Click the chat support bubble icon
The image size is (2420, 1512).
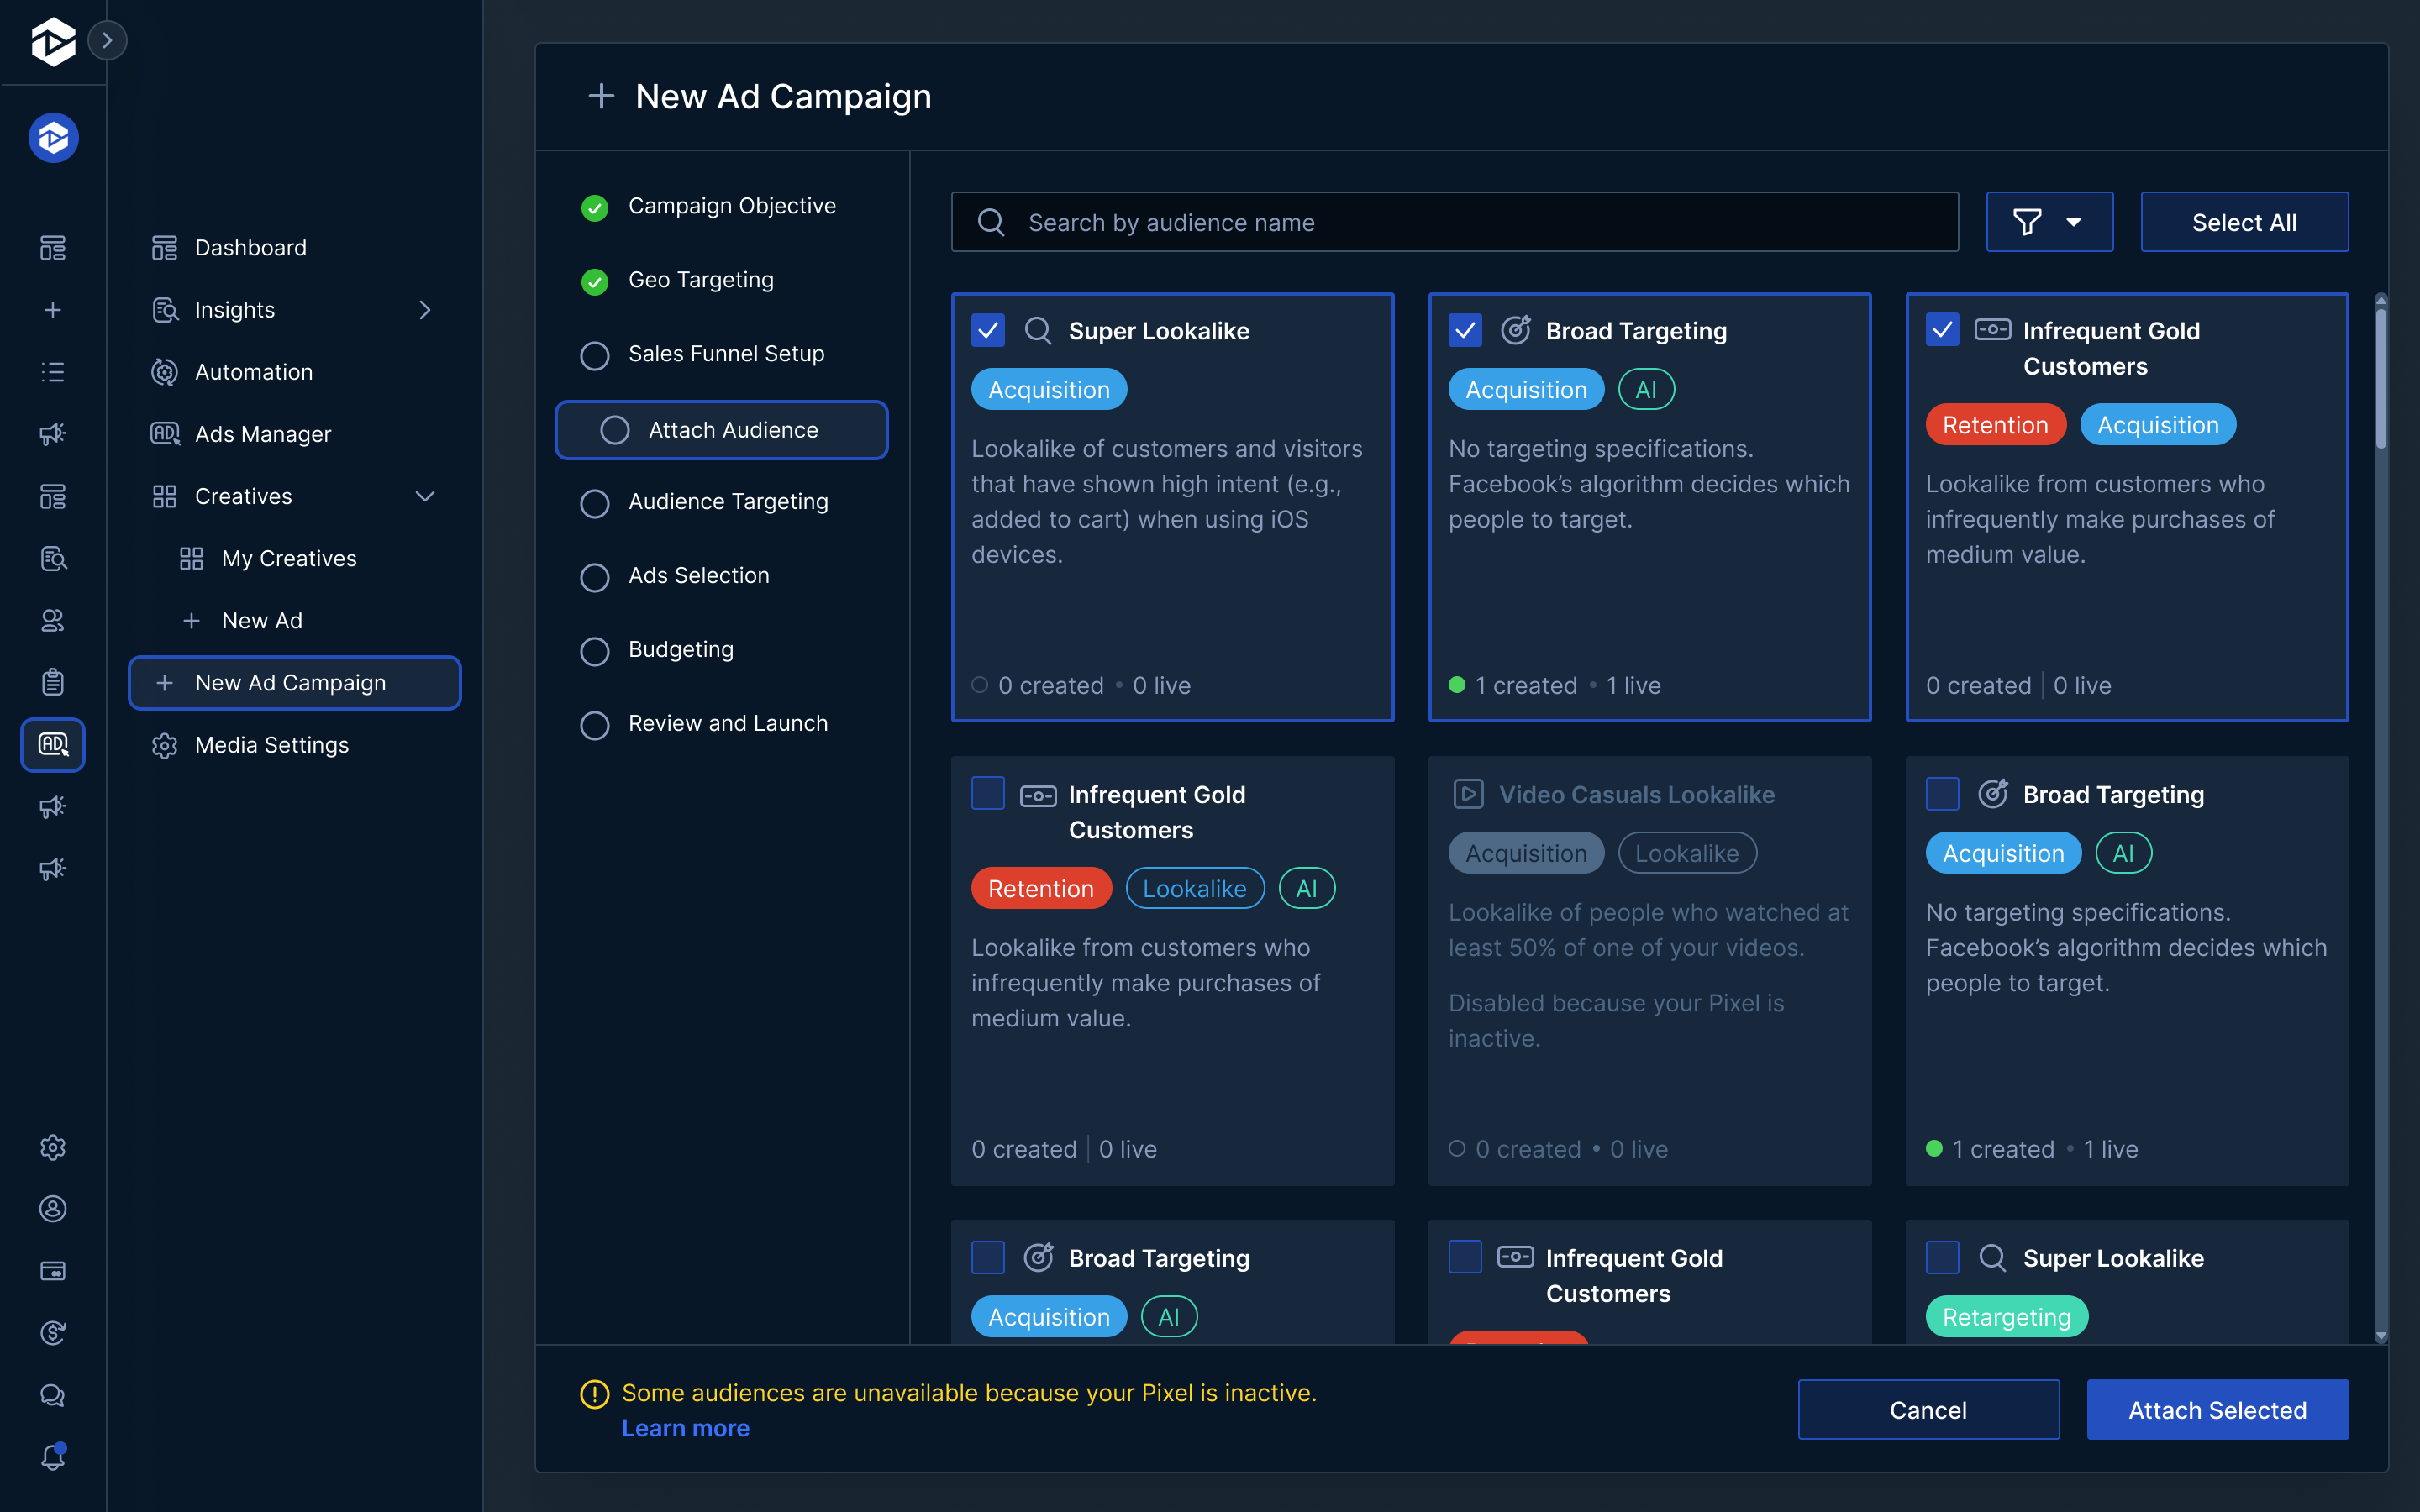pyautogui.click(x=52, y=1395)
